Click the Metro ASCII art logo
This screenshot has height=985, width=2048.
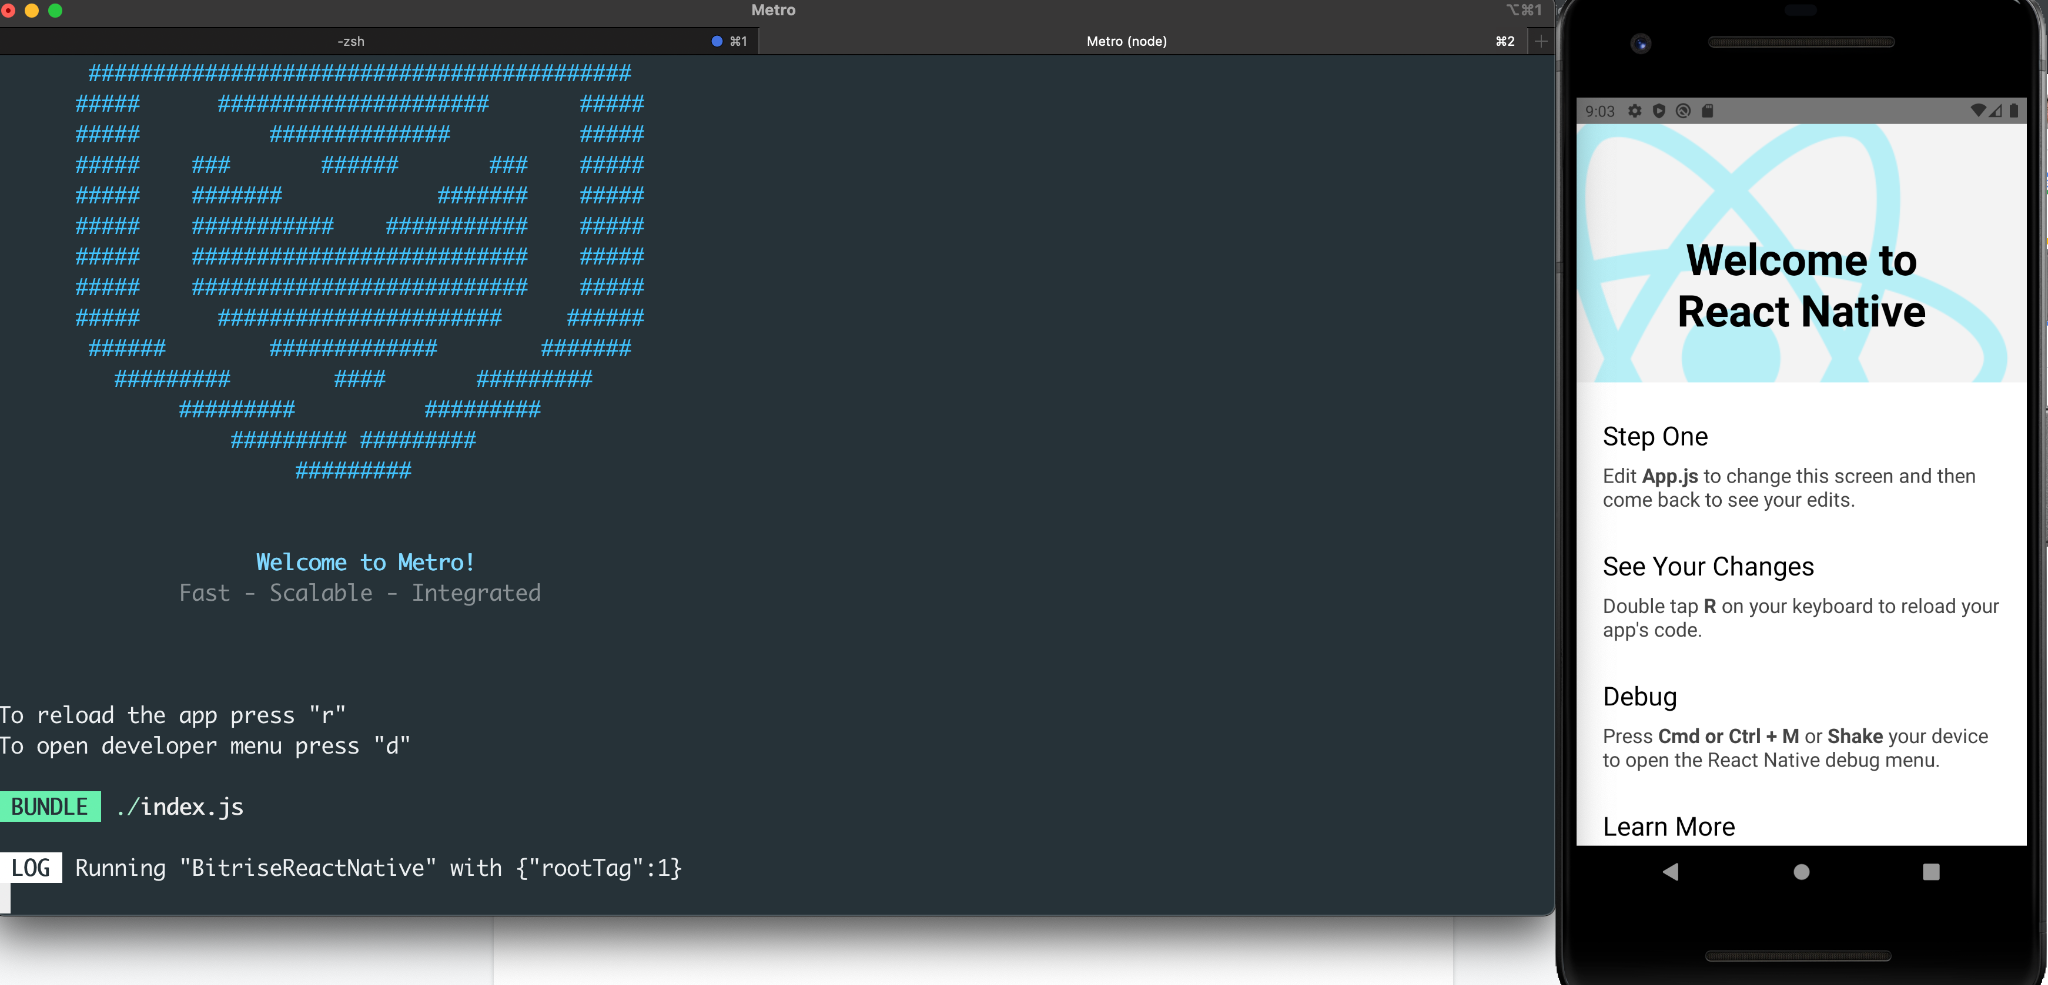360,271
